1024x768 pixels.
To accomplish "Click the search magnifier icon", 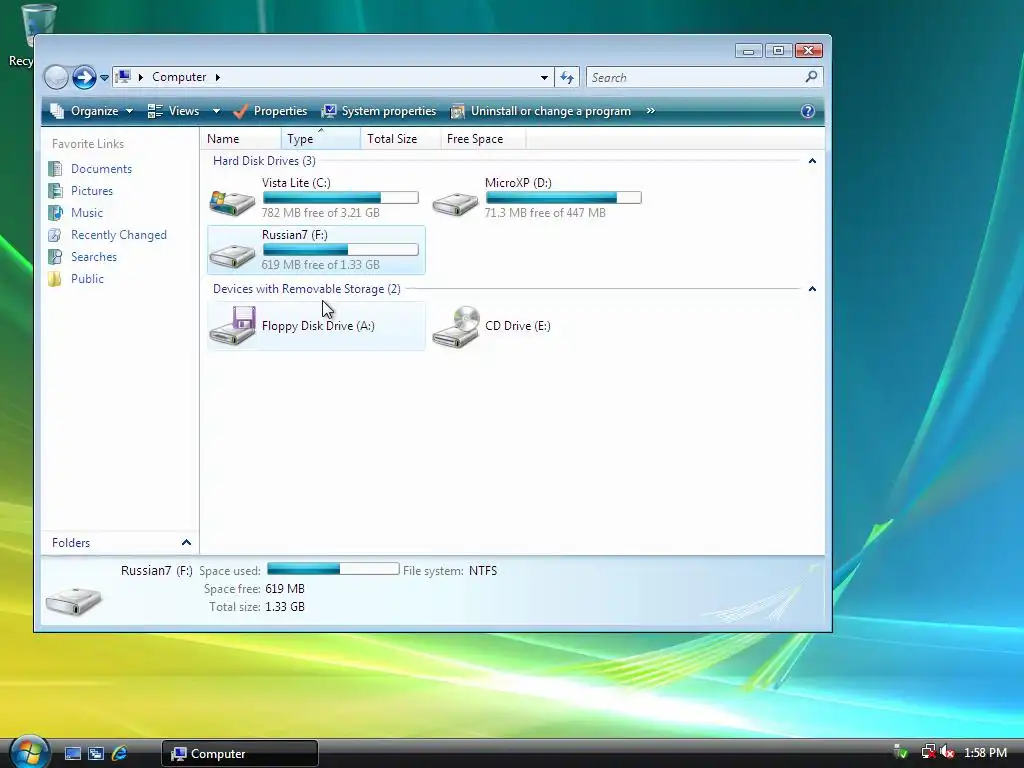I will click(811, 77).
